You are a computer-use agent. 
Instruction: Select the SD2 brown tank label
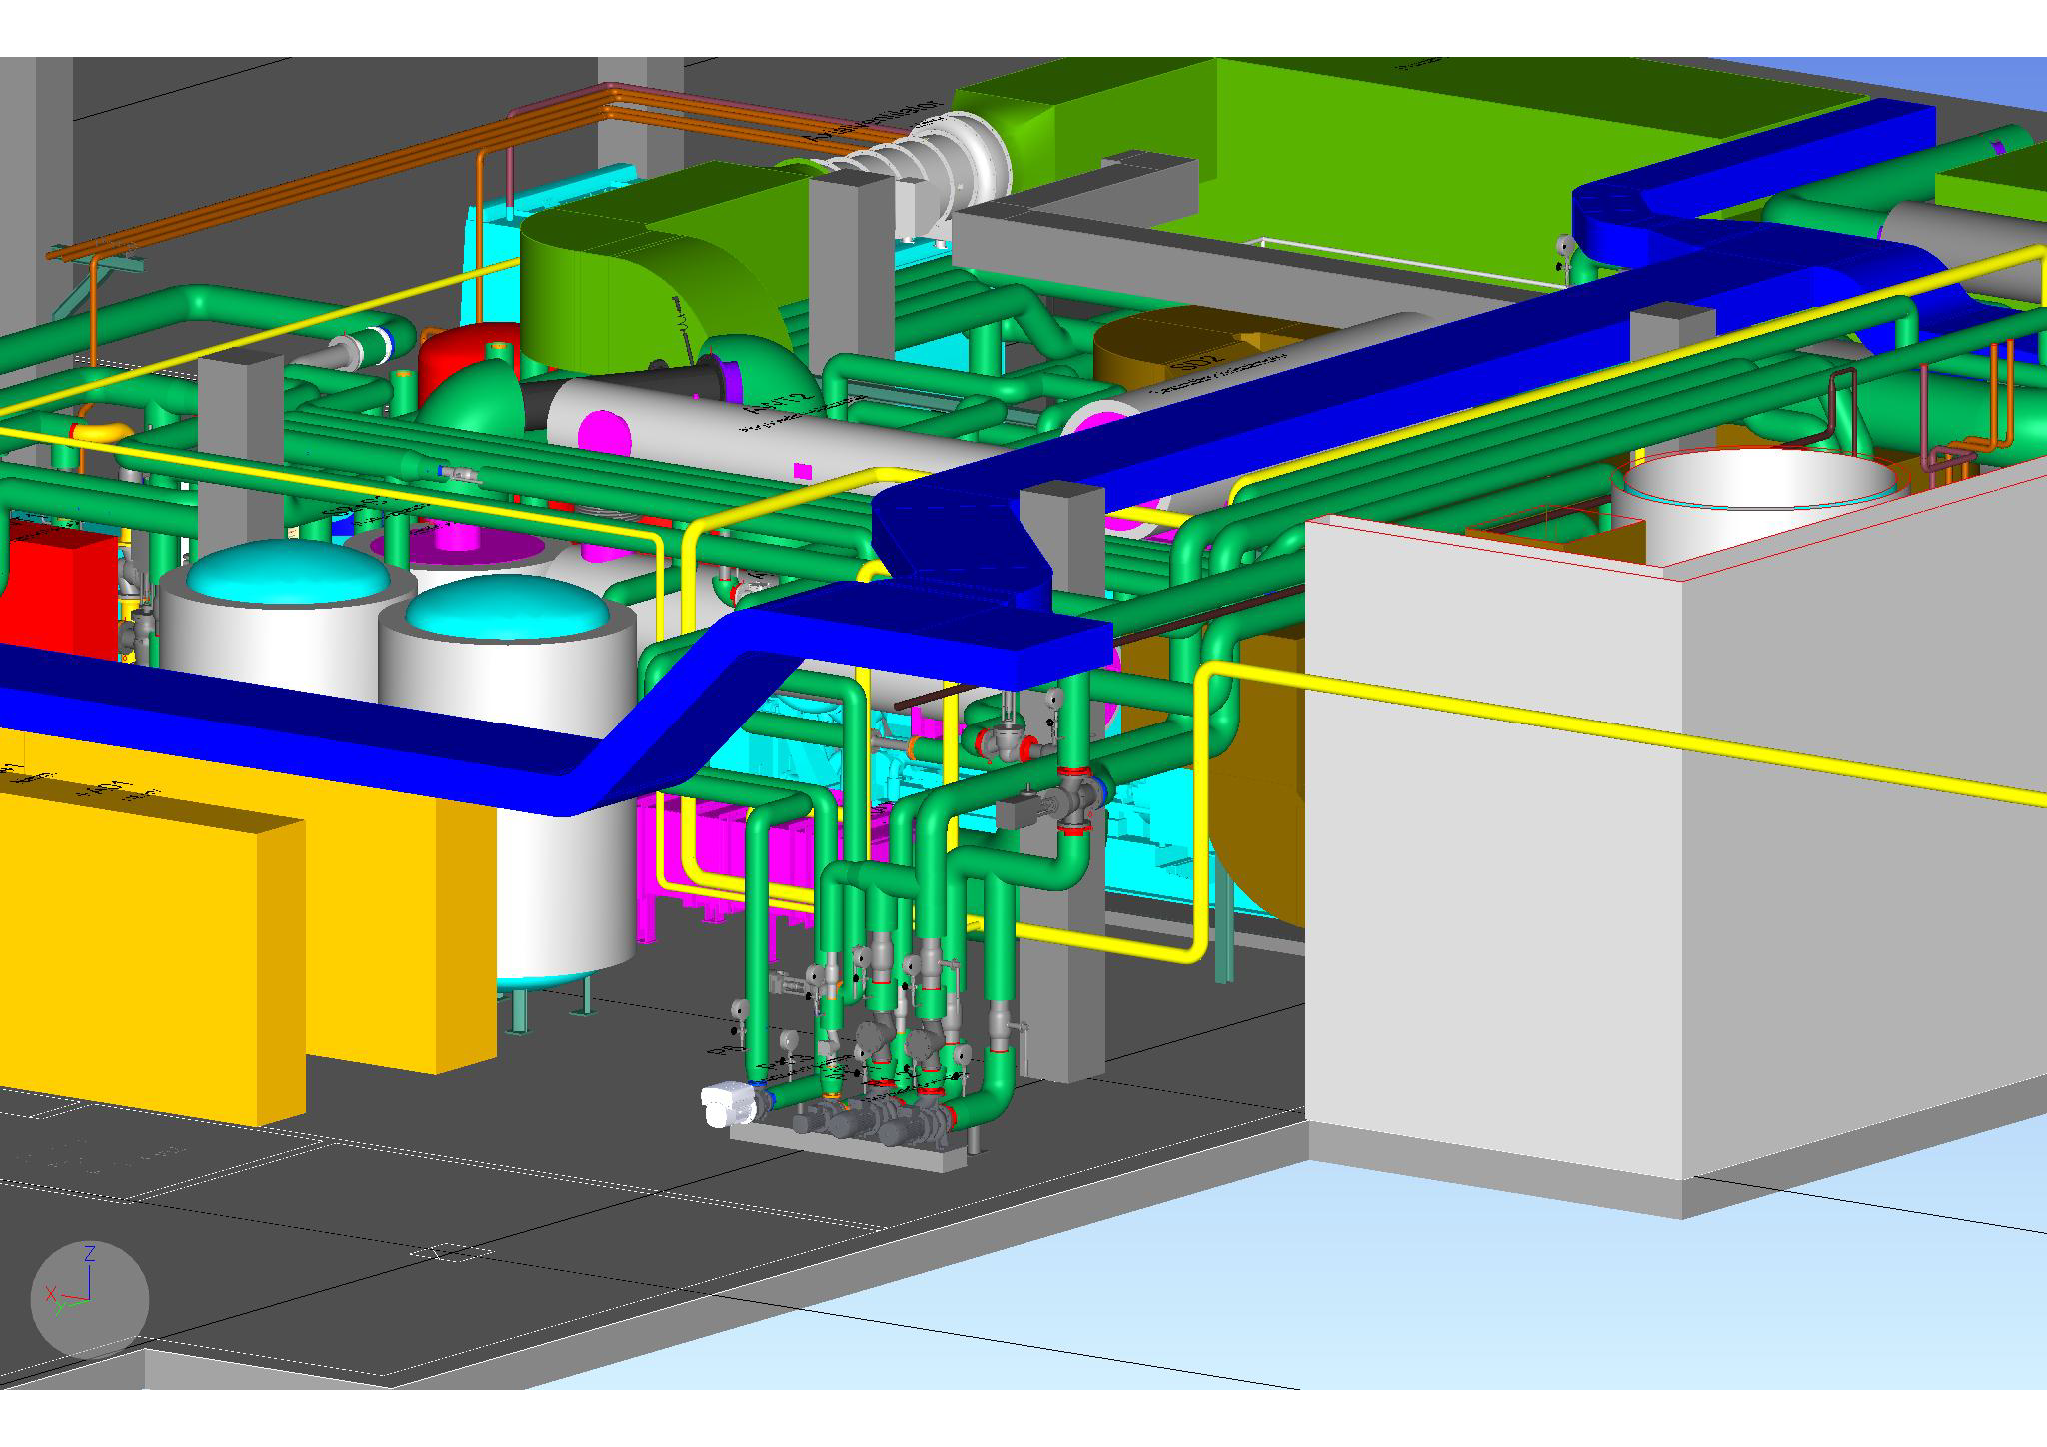tap(1197, 360)
